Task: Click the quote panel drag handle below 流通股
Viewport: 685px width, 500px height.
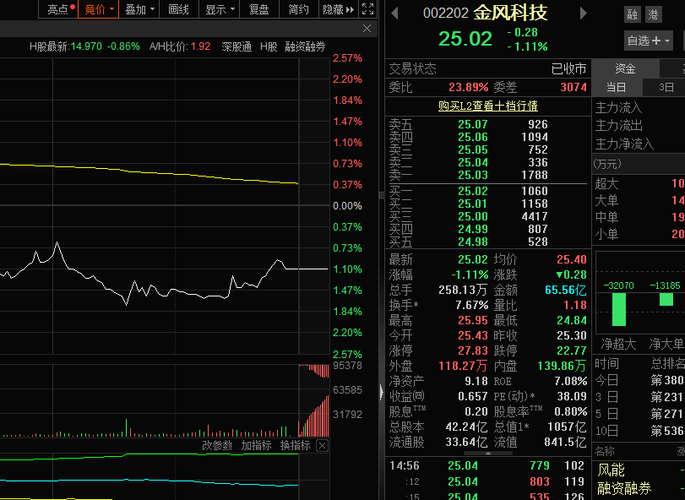Action: click(x=488, y=453)
